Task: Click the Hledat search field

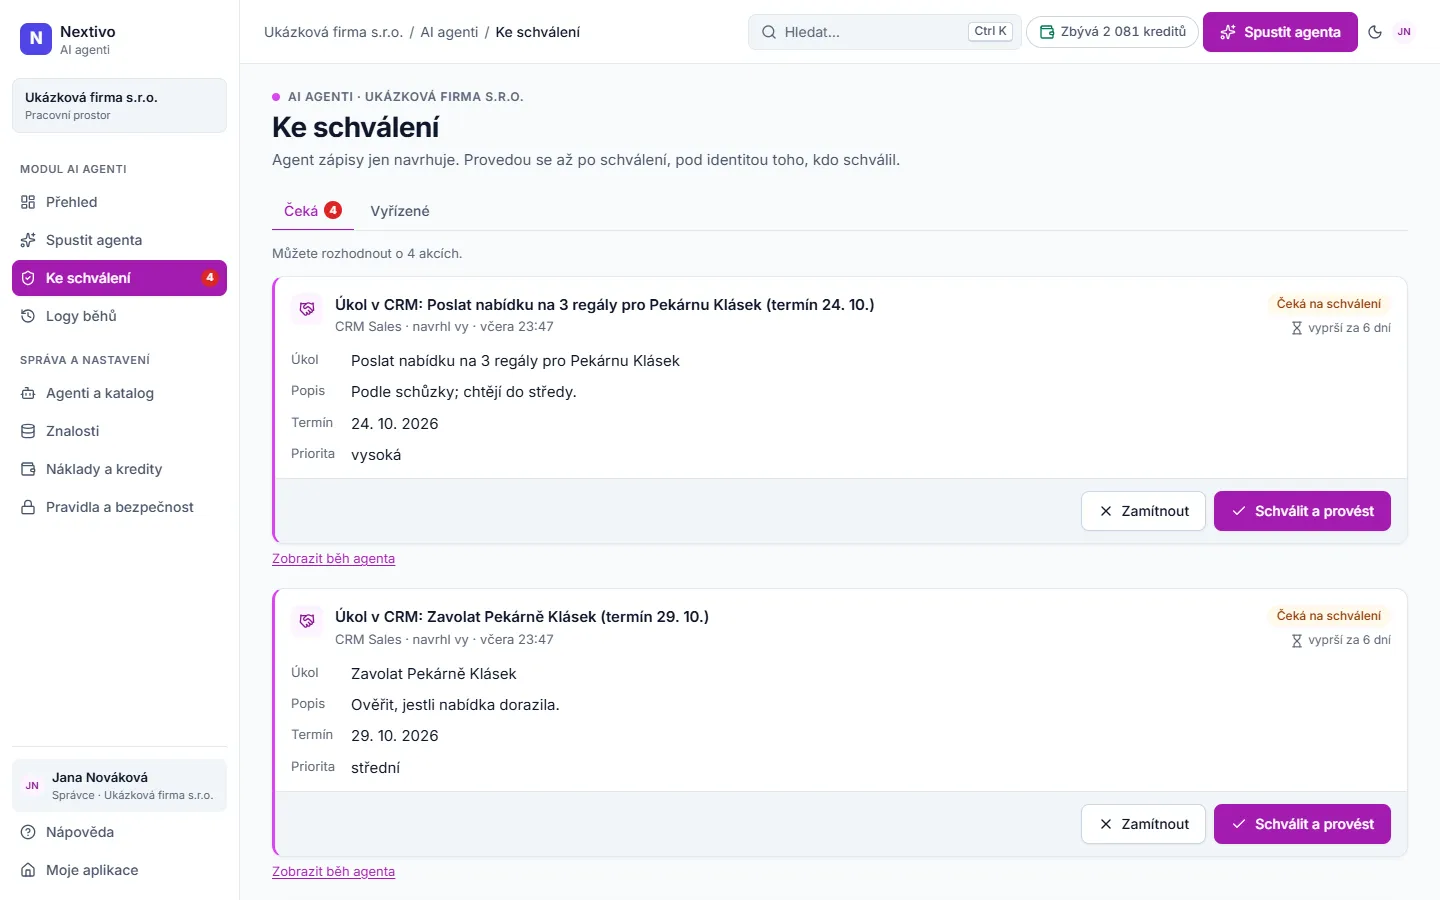Action: [x=884, y=32]
